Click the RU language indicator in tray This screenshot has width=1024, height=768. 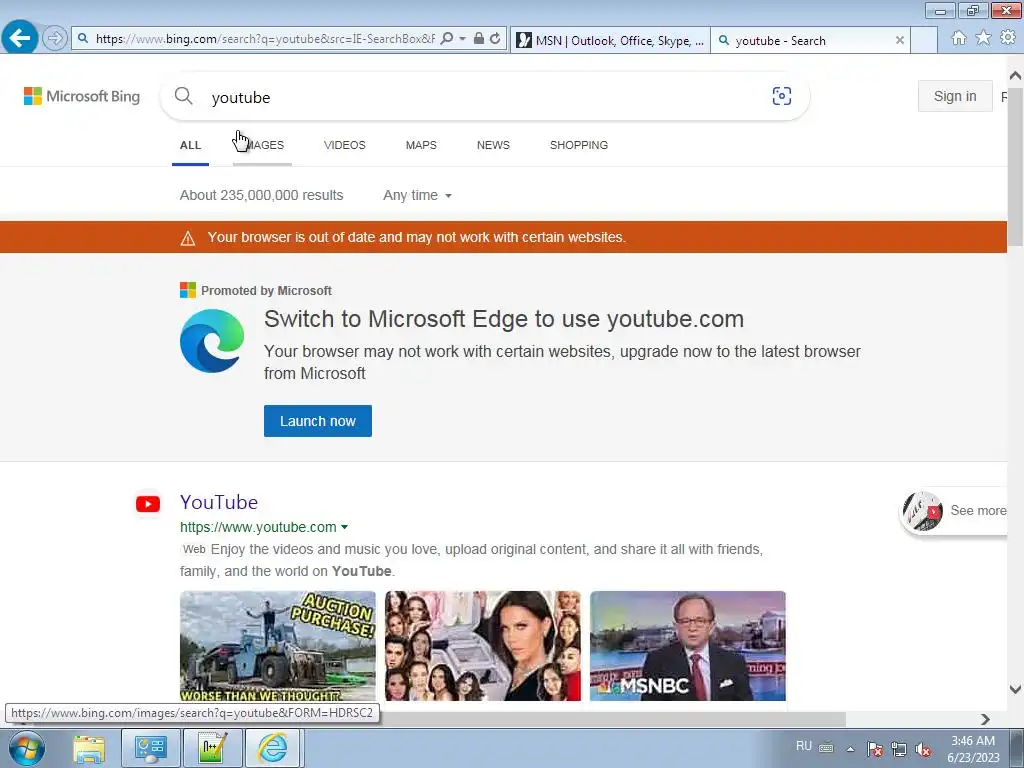tap(804, 746)
